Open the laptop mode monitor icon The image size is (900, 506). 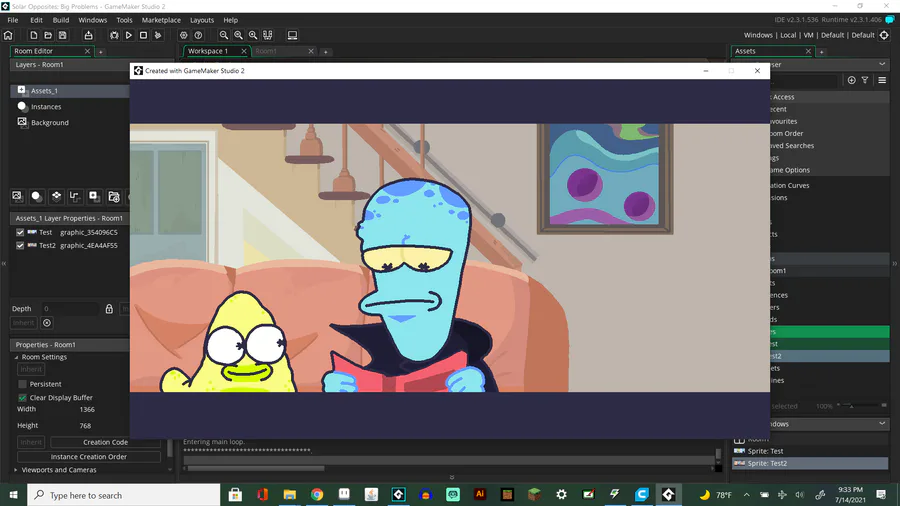point(292,35)
